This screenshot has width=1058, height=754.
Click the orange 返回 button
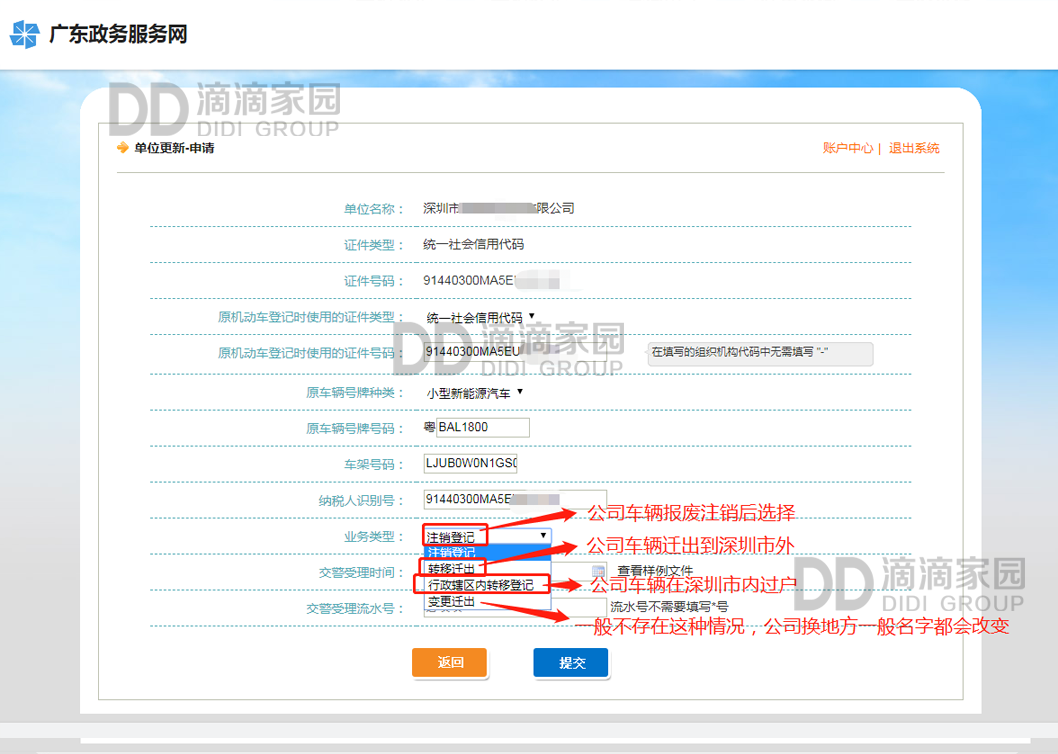point(449,662)
